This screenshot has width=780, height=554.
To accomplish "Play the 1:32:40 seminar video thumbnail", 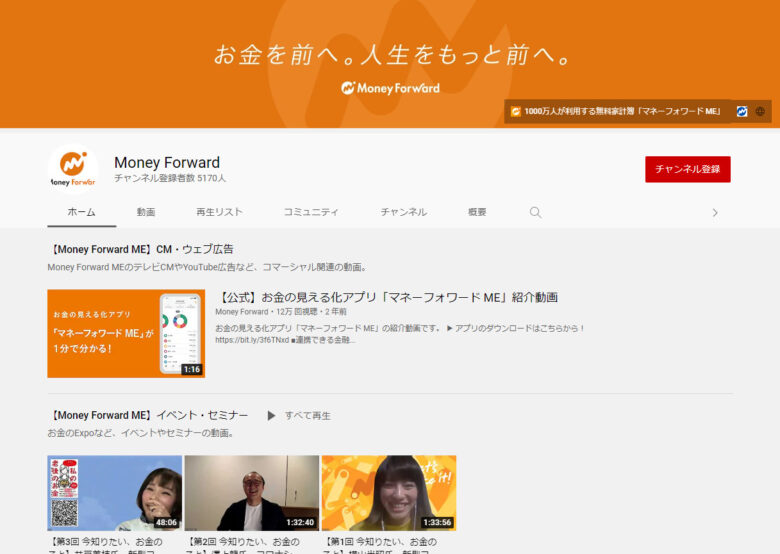I will pos(252,493).
